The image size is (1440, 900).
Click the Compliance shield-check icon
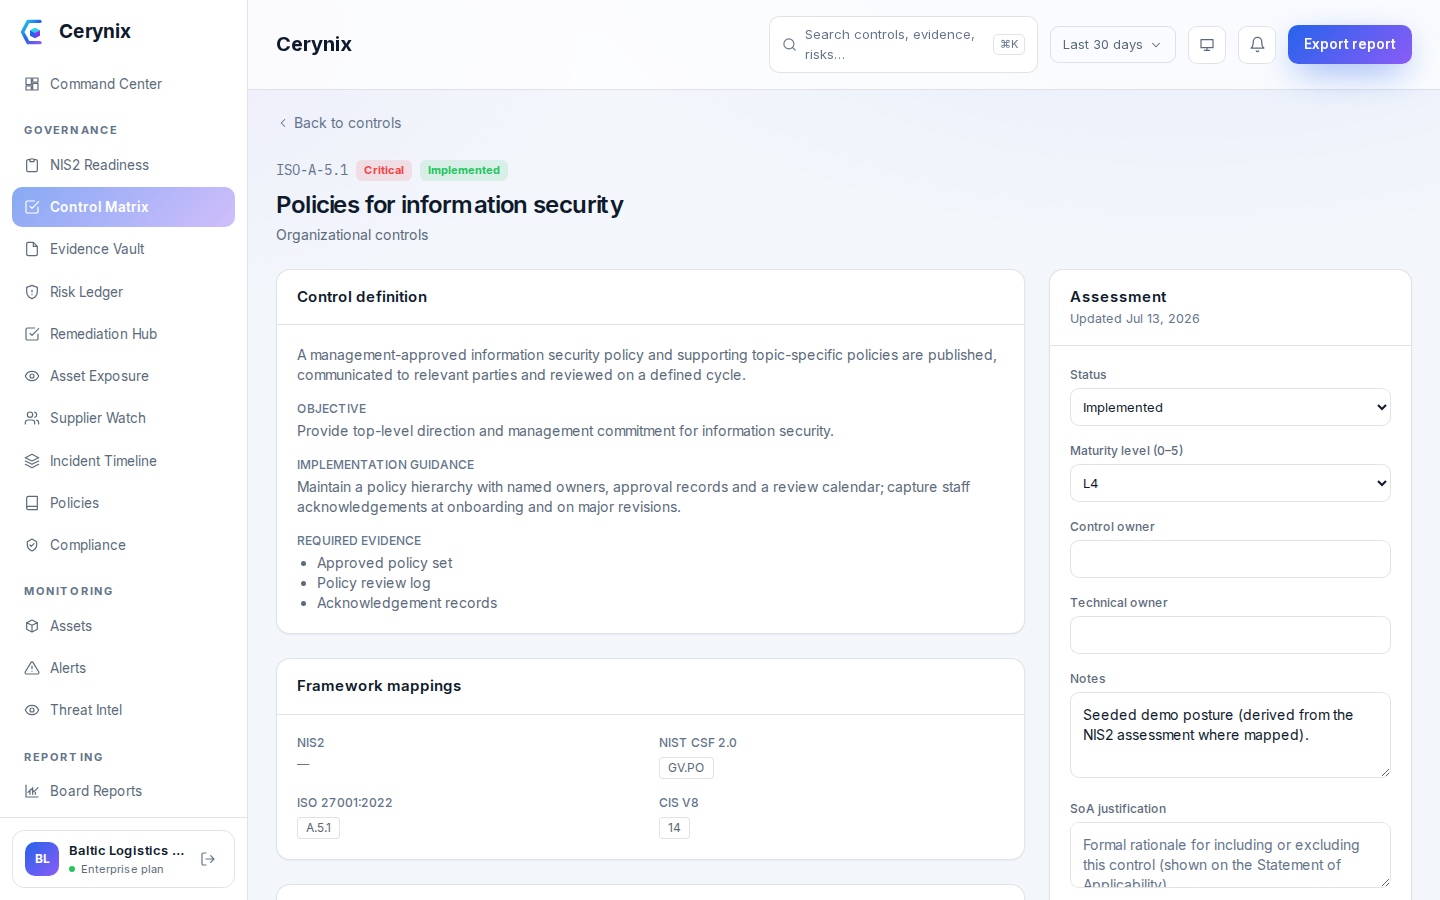(32, 545)
